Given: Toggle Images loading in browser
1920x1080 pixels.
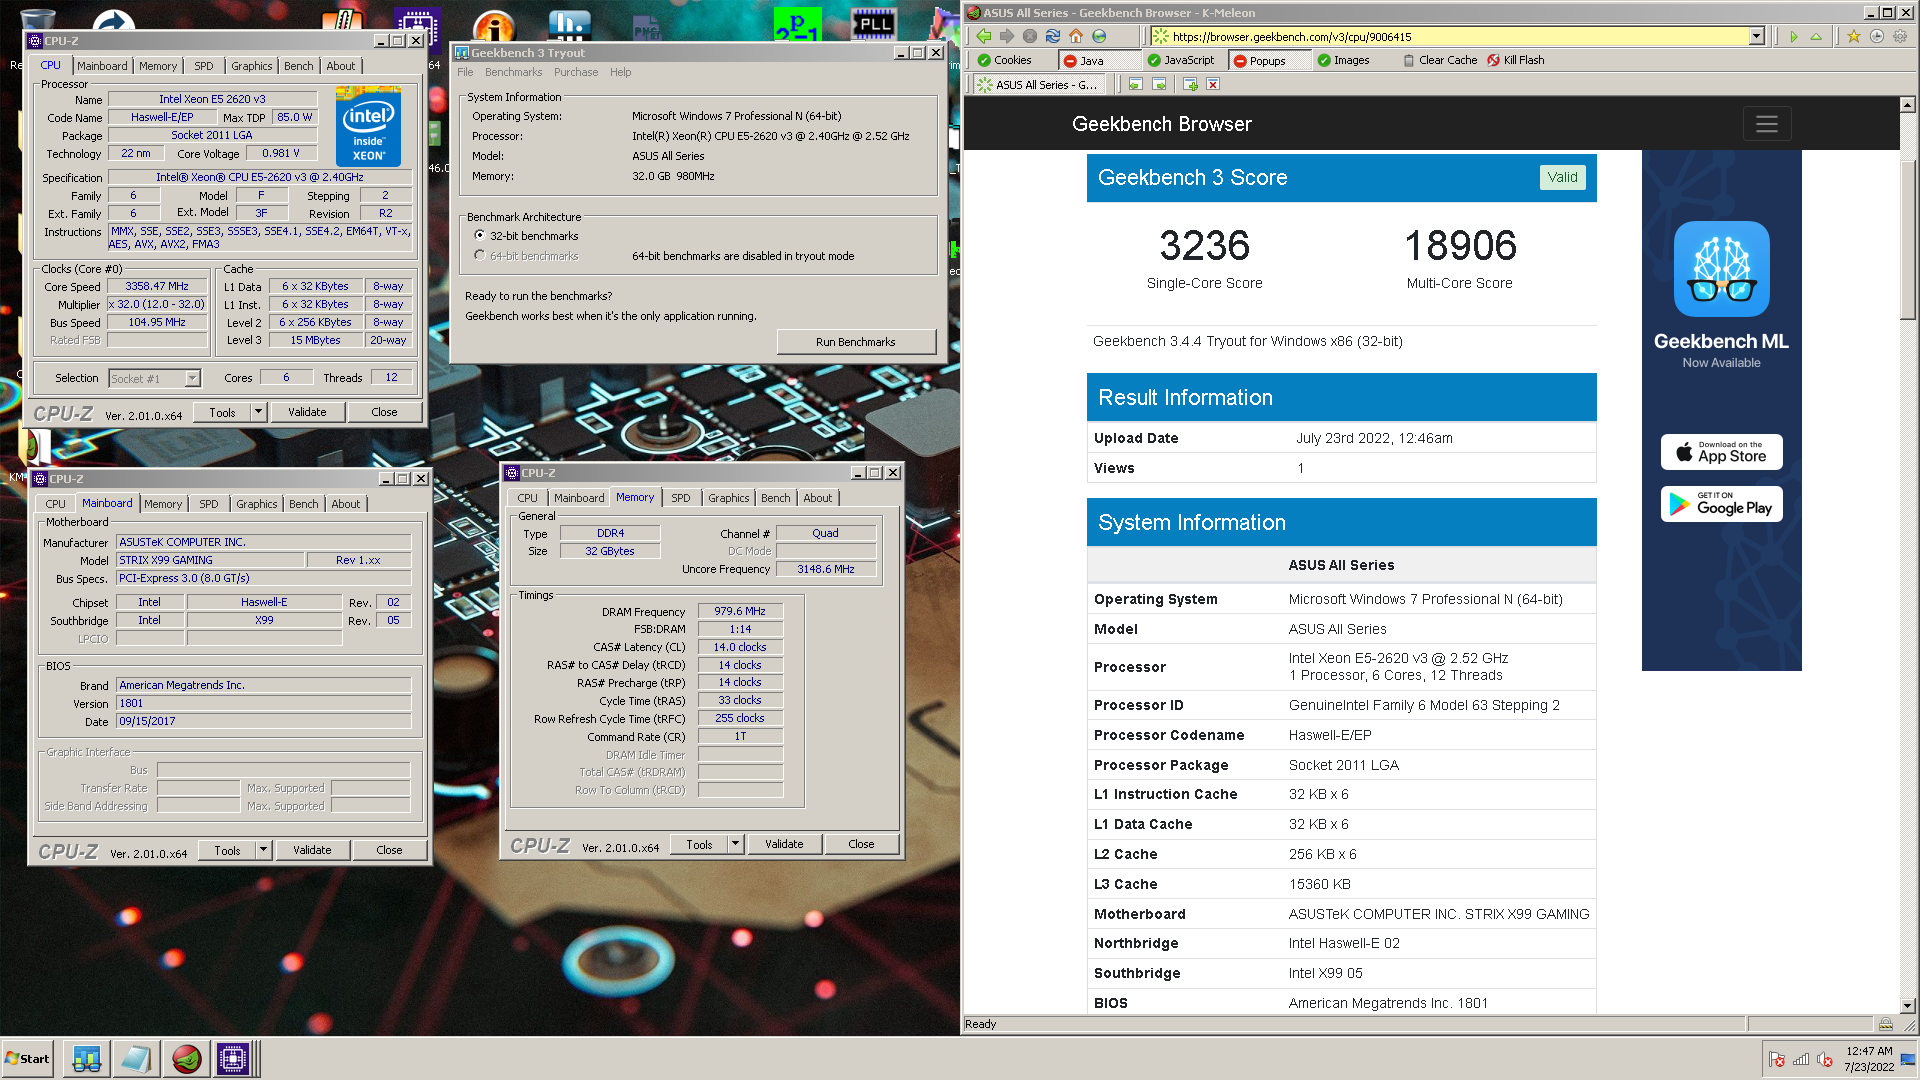Looking at the screenshot, I should click(1343, 60).
